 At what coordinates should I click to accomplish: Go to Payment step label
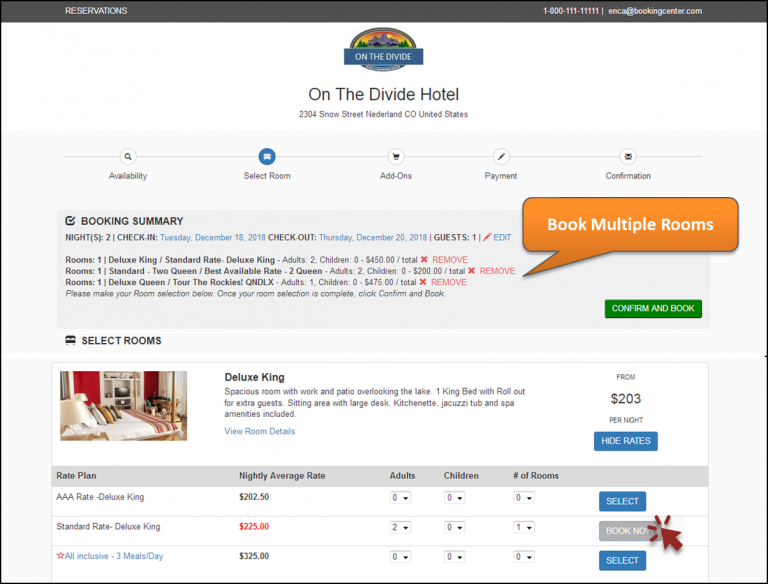501,176
